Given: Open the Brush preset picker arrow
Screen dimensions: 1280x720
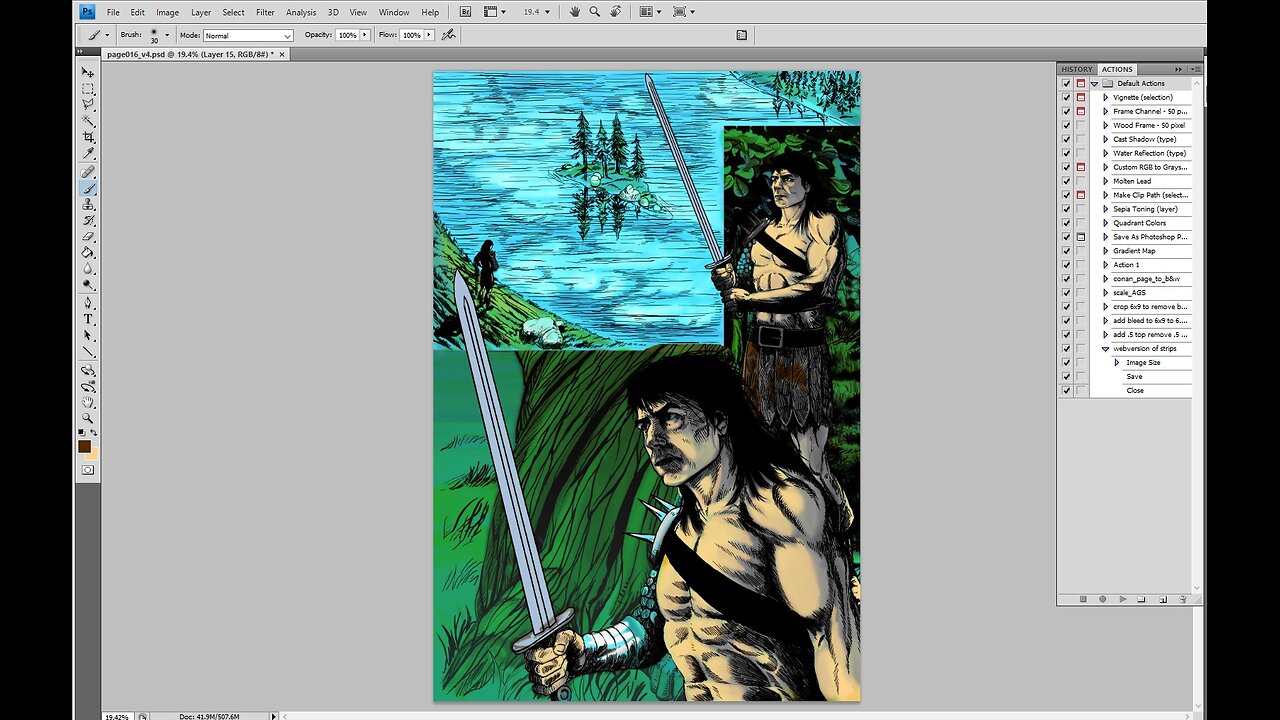Looking at the screenshot, I should pyautogui.click(x=167, y=35).
